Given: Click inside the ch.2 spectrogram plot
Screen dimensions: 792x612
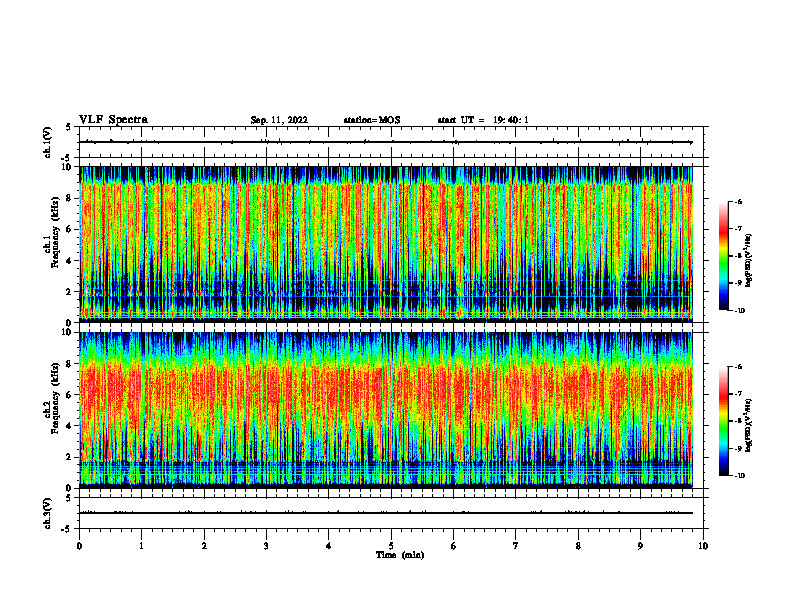Looking at the screenshot, I should pyautogui.click(x=386, y=410).
